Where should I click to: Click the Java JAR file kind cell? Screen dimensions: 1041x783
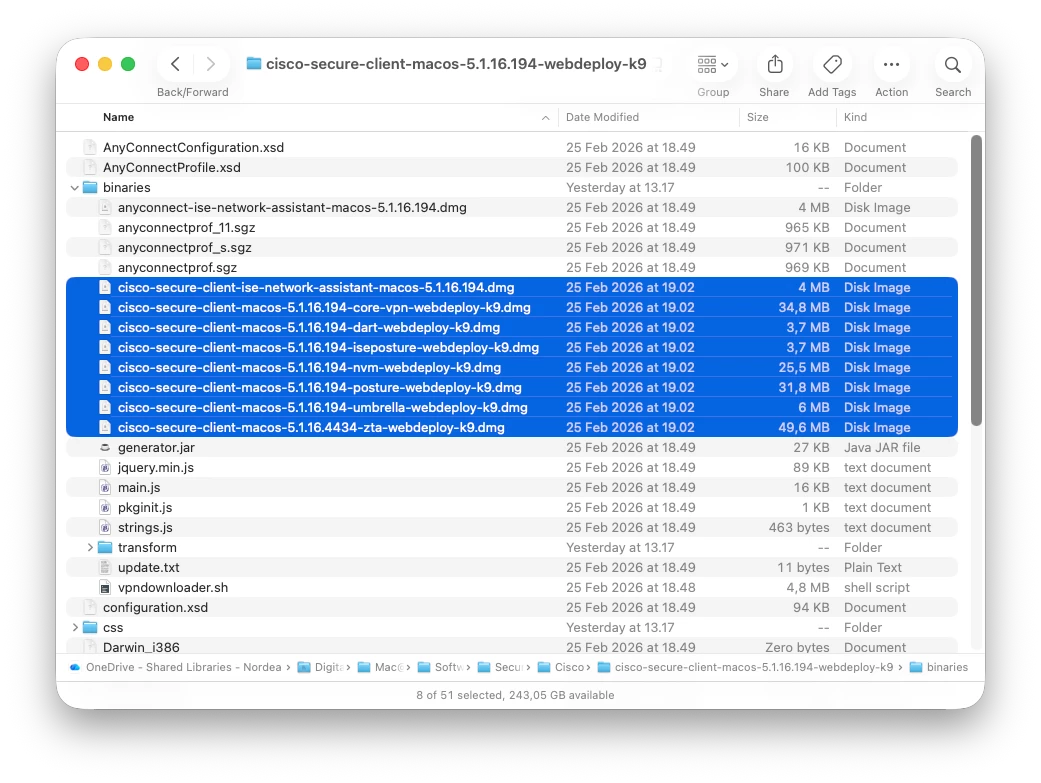click(882, 448)
